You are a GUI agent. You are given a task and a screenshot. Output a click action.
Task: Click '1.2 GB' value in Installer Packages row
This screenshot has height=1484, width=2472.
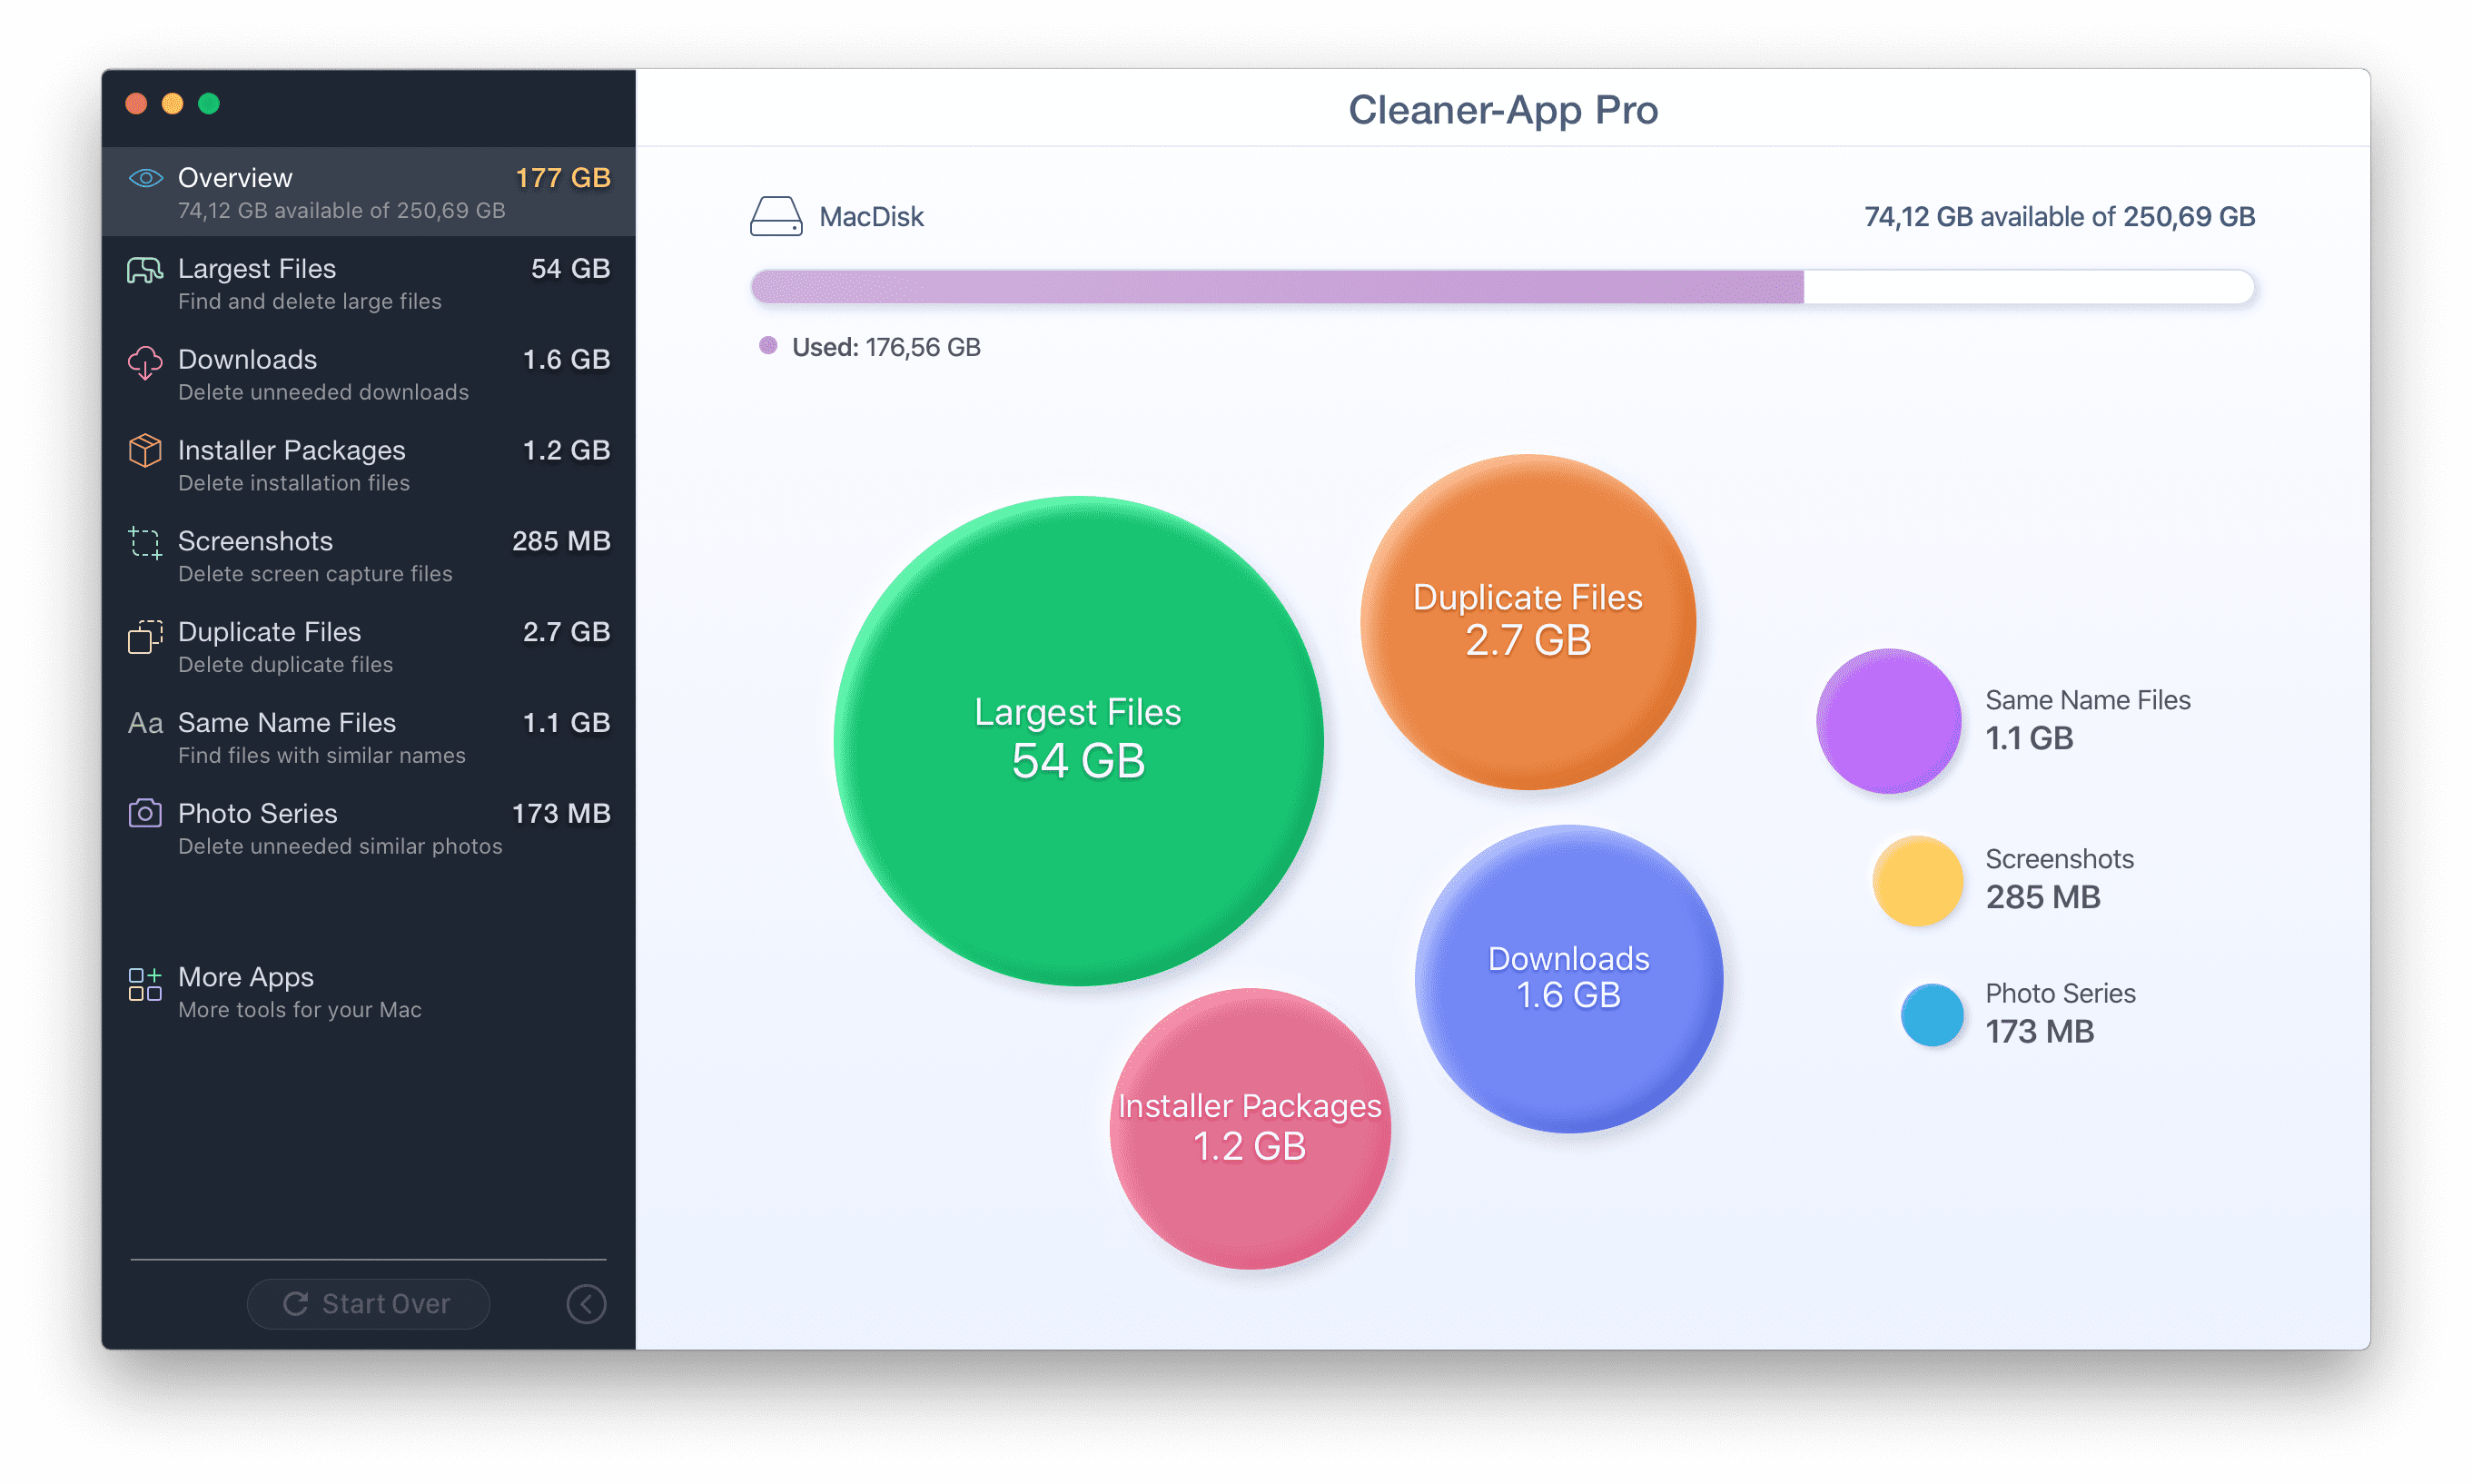point(567,450)
